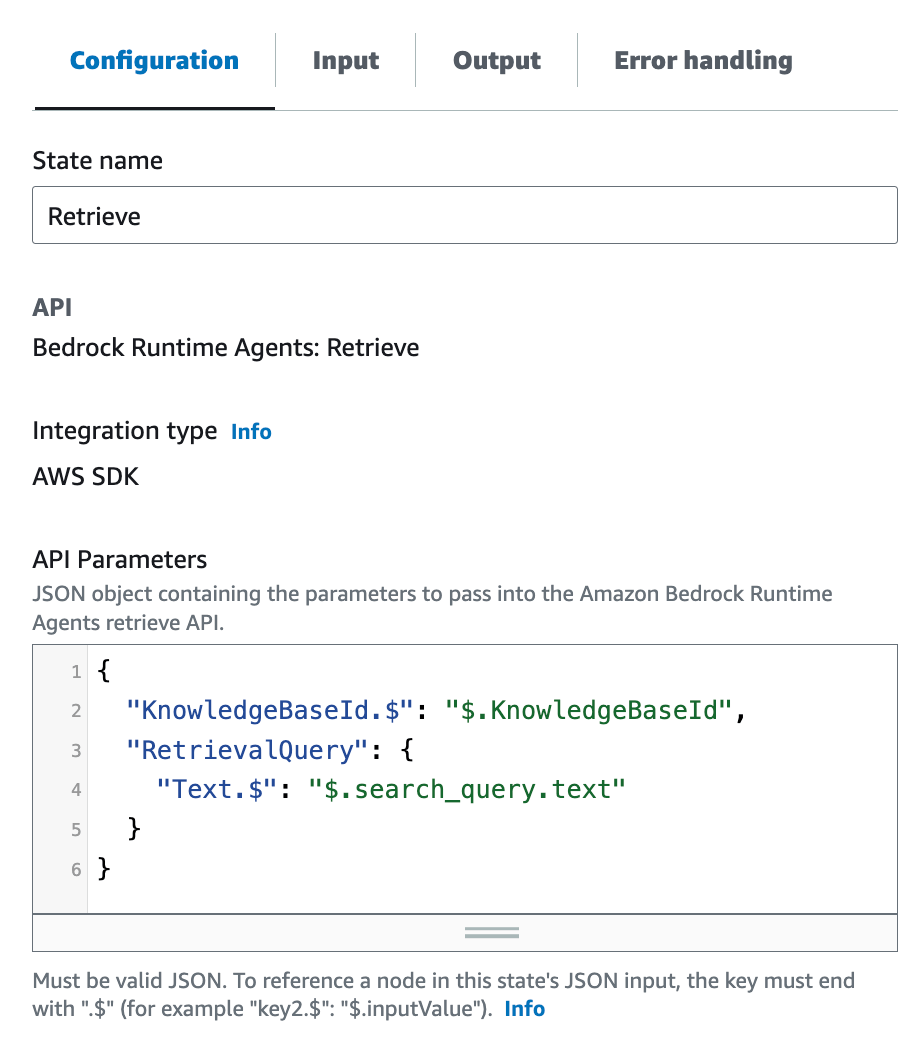Click the API Parameters heading

click(120, 560)
